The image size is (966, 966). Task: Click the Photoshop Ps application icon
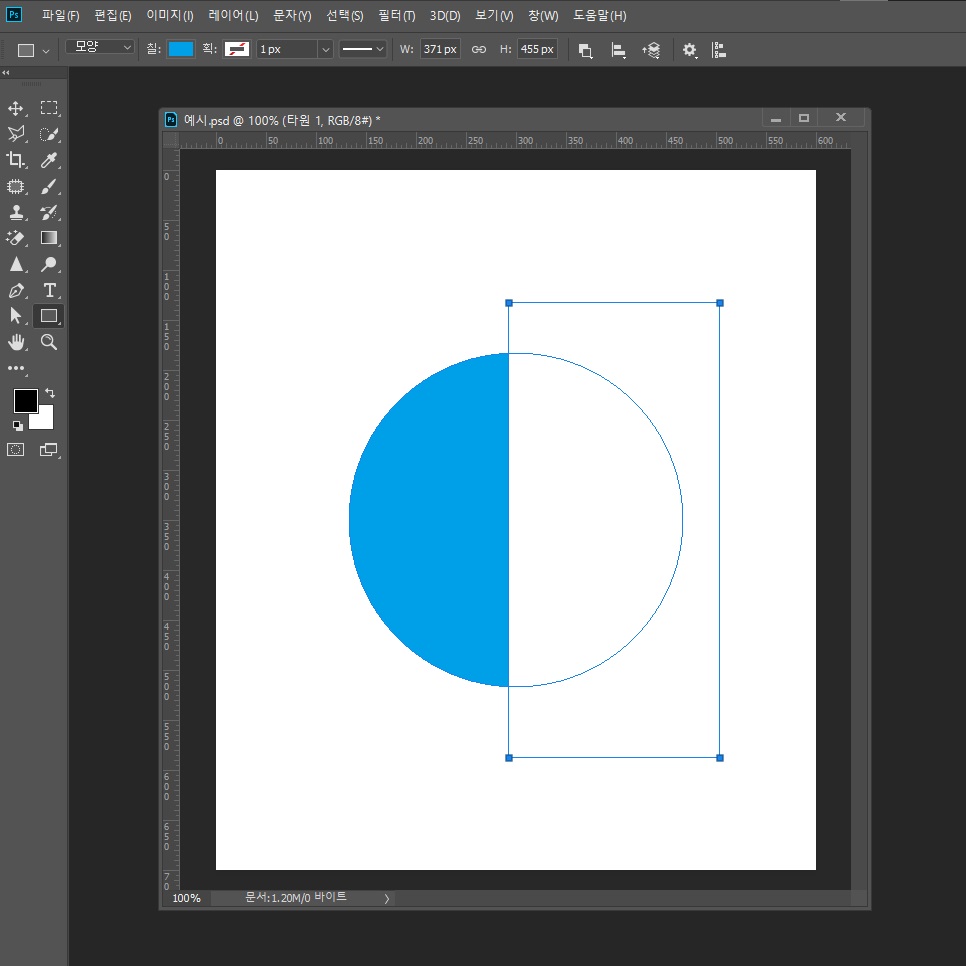click(14, 14)
